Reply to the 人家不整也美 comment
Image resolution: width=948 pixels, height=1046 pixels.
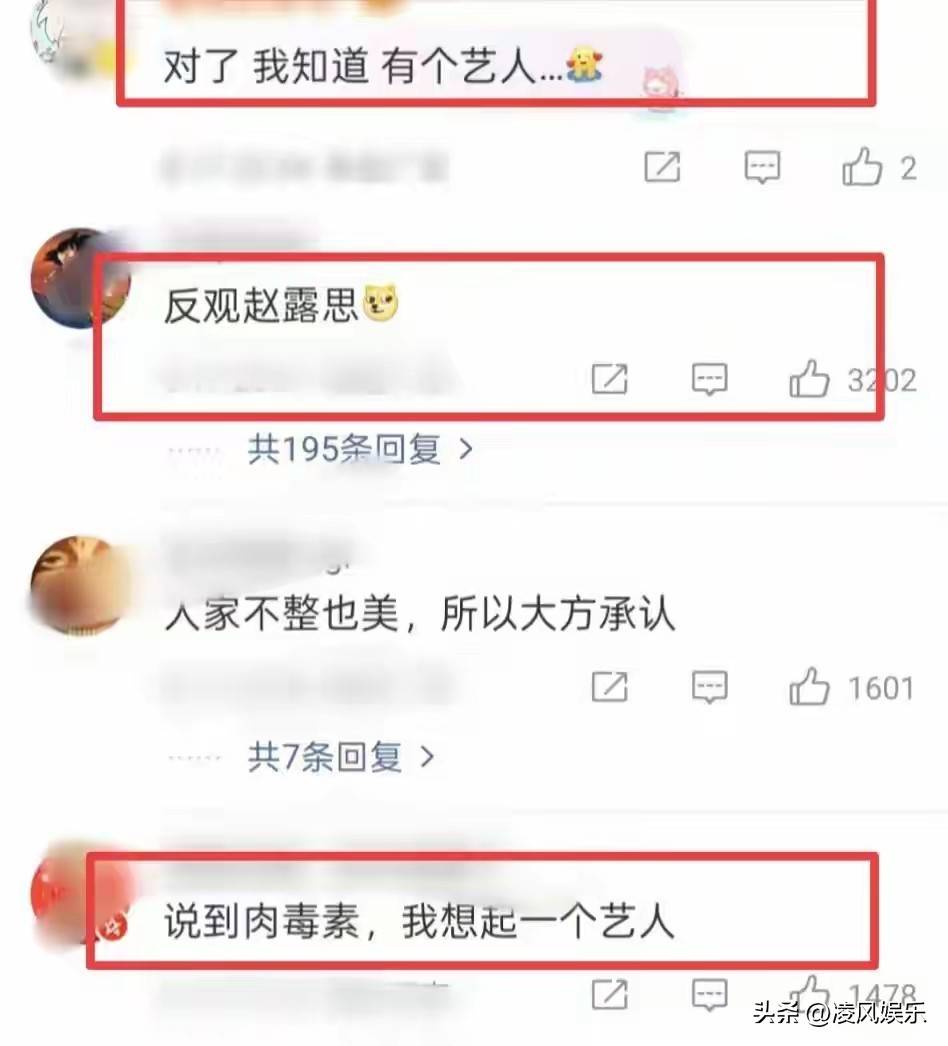(709, 686)
